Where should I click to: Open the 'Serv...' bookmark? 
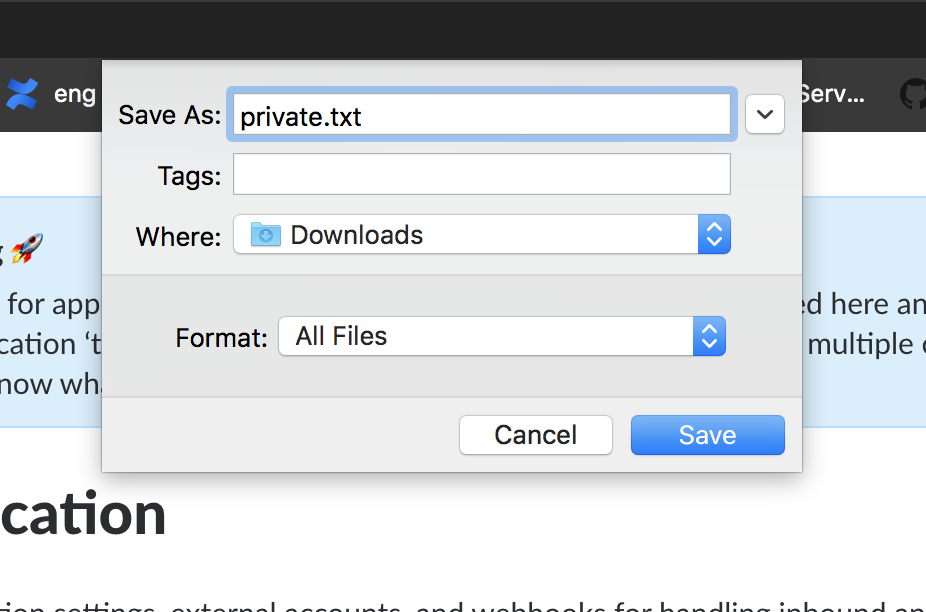tap(832, 95)
